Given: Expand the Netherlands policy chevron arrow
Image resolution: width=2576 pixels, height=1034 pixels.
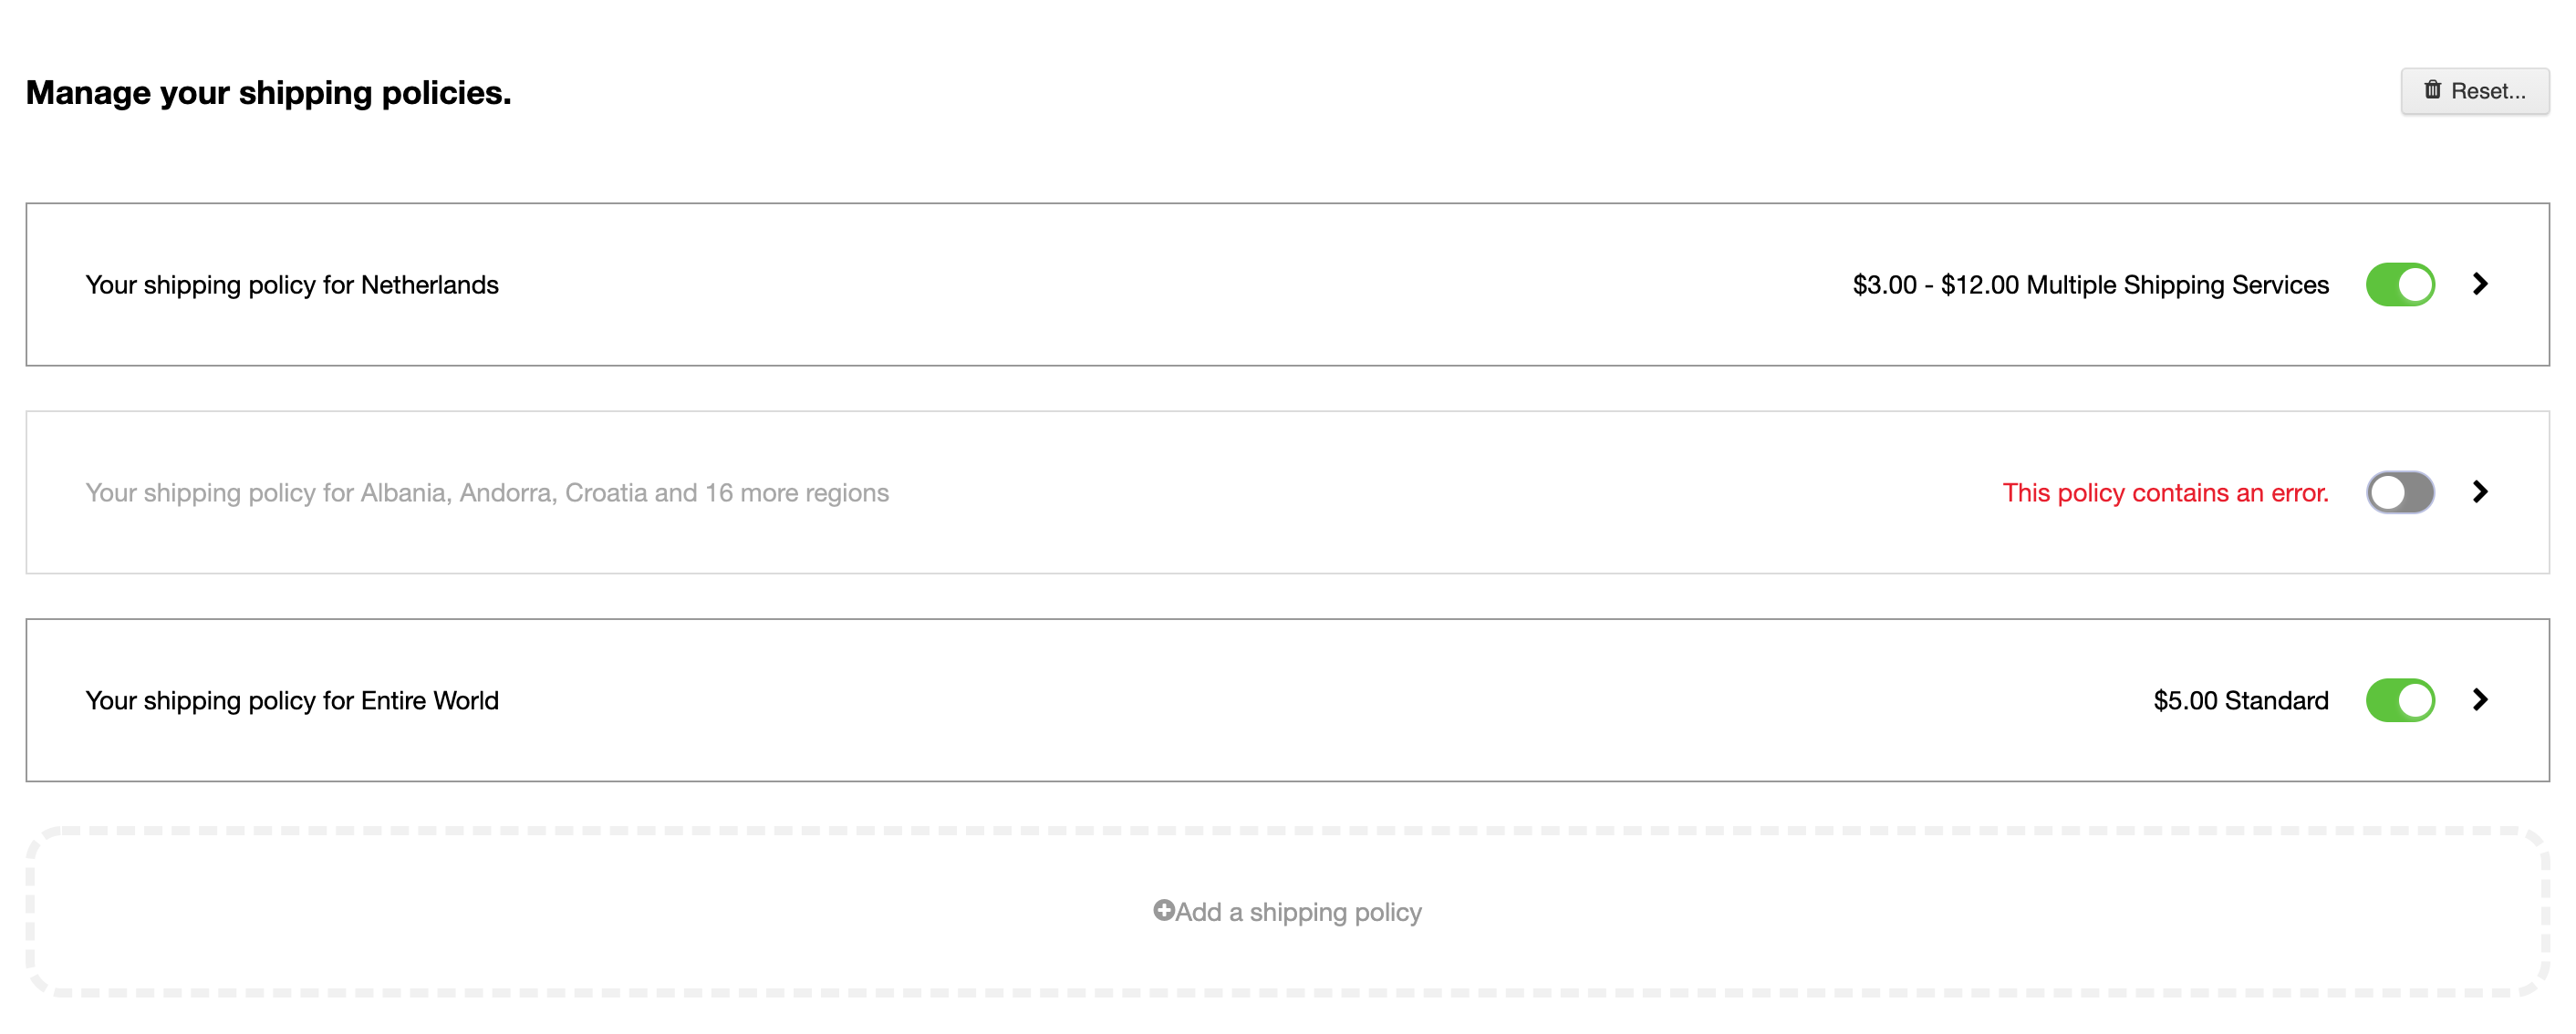Looking at the screenshot, I should 2480,284.
